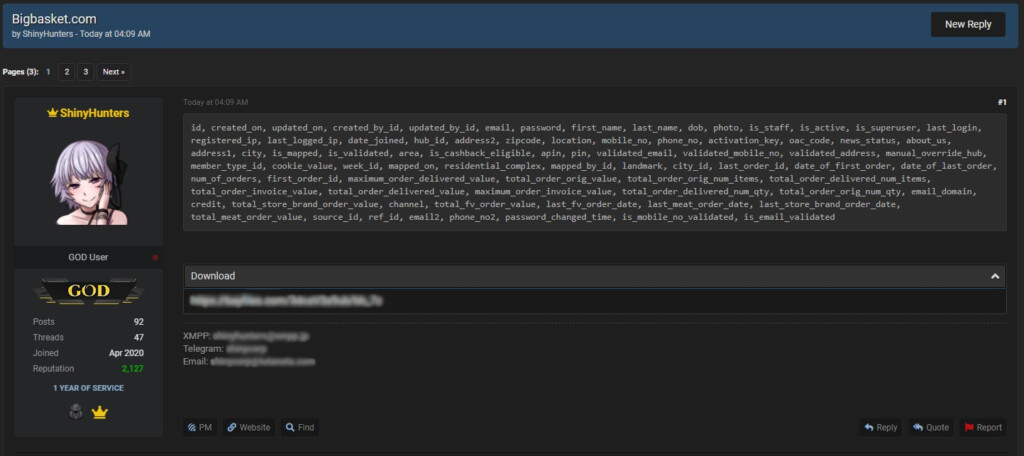Viewport: 1024px width, 456px height.
Task: Click the gold crown award icon
Action: (x=99, y=413)
